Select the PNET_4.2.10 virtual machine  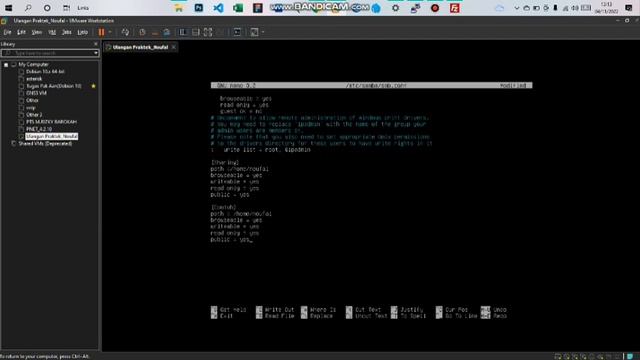[x=39, y=129]
